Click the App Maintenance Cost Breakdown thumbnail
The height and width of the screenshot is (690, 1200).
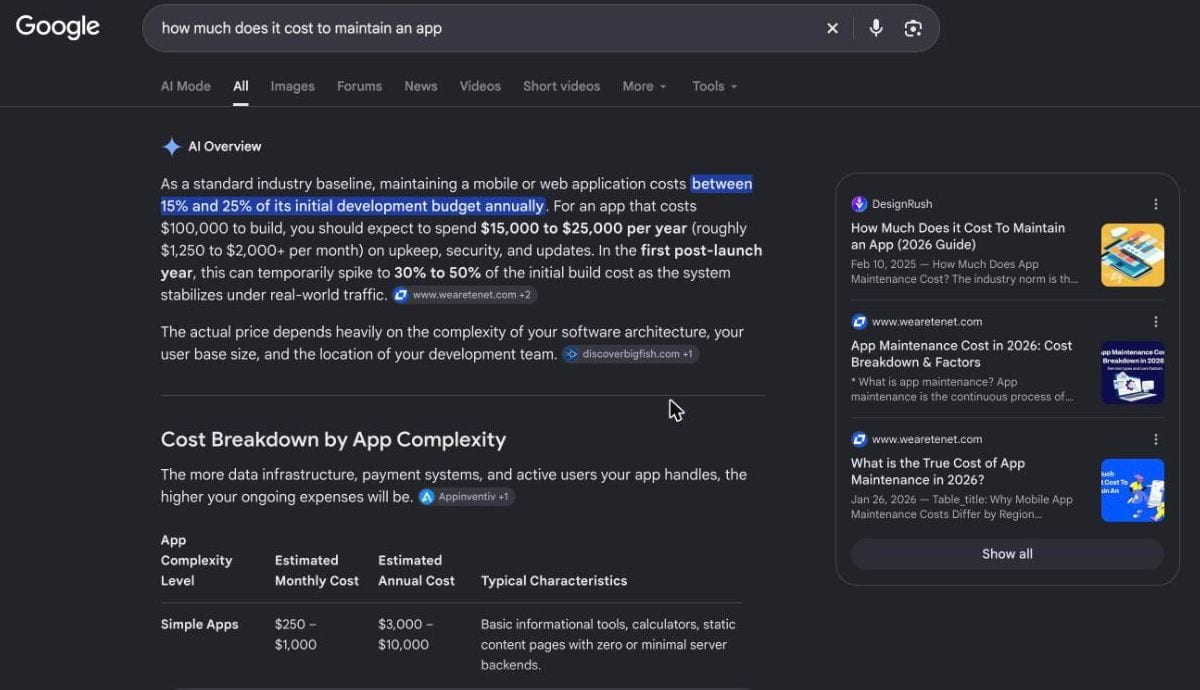point(1132,373)
